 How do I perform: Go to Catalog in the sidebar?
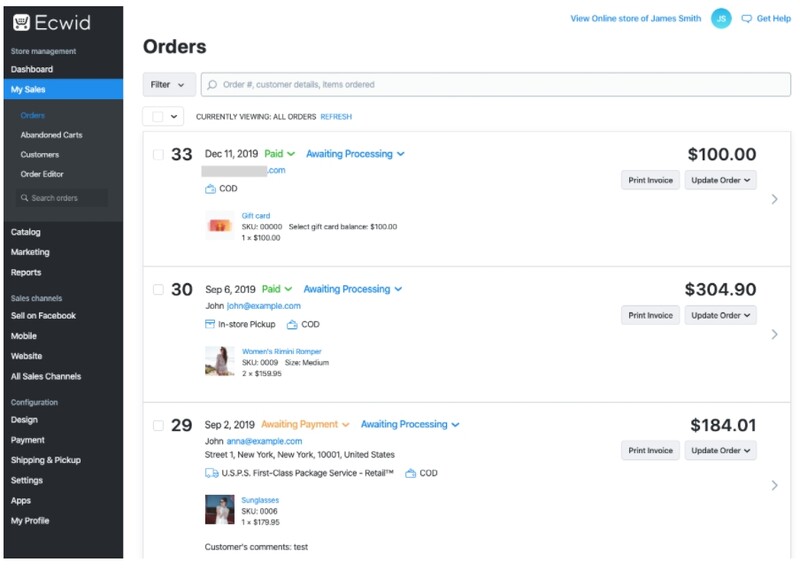coord(26,232)
